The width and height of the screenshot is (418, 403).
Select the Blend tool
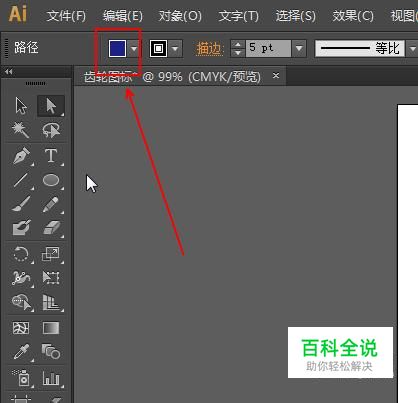(x=51, y=352)
